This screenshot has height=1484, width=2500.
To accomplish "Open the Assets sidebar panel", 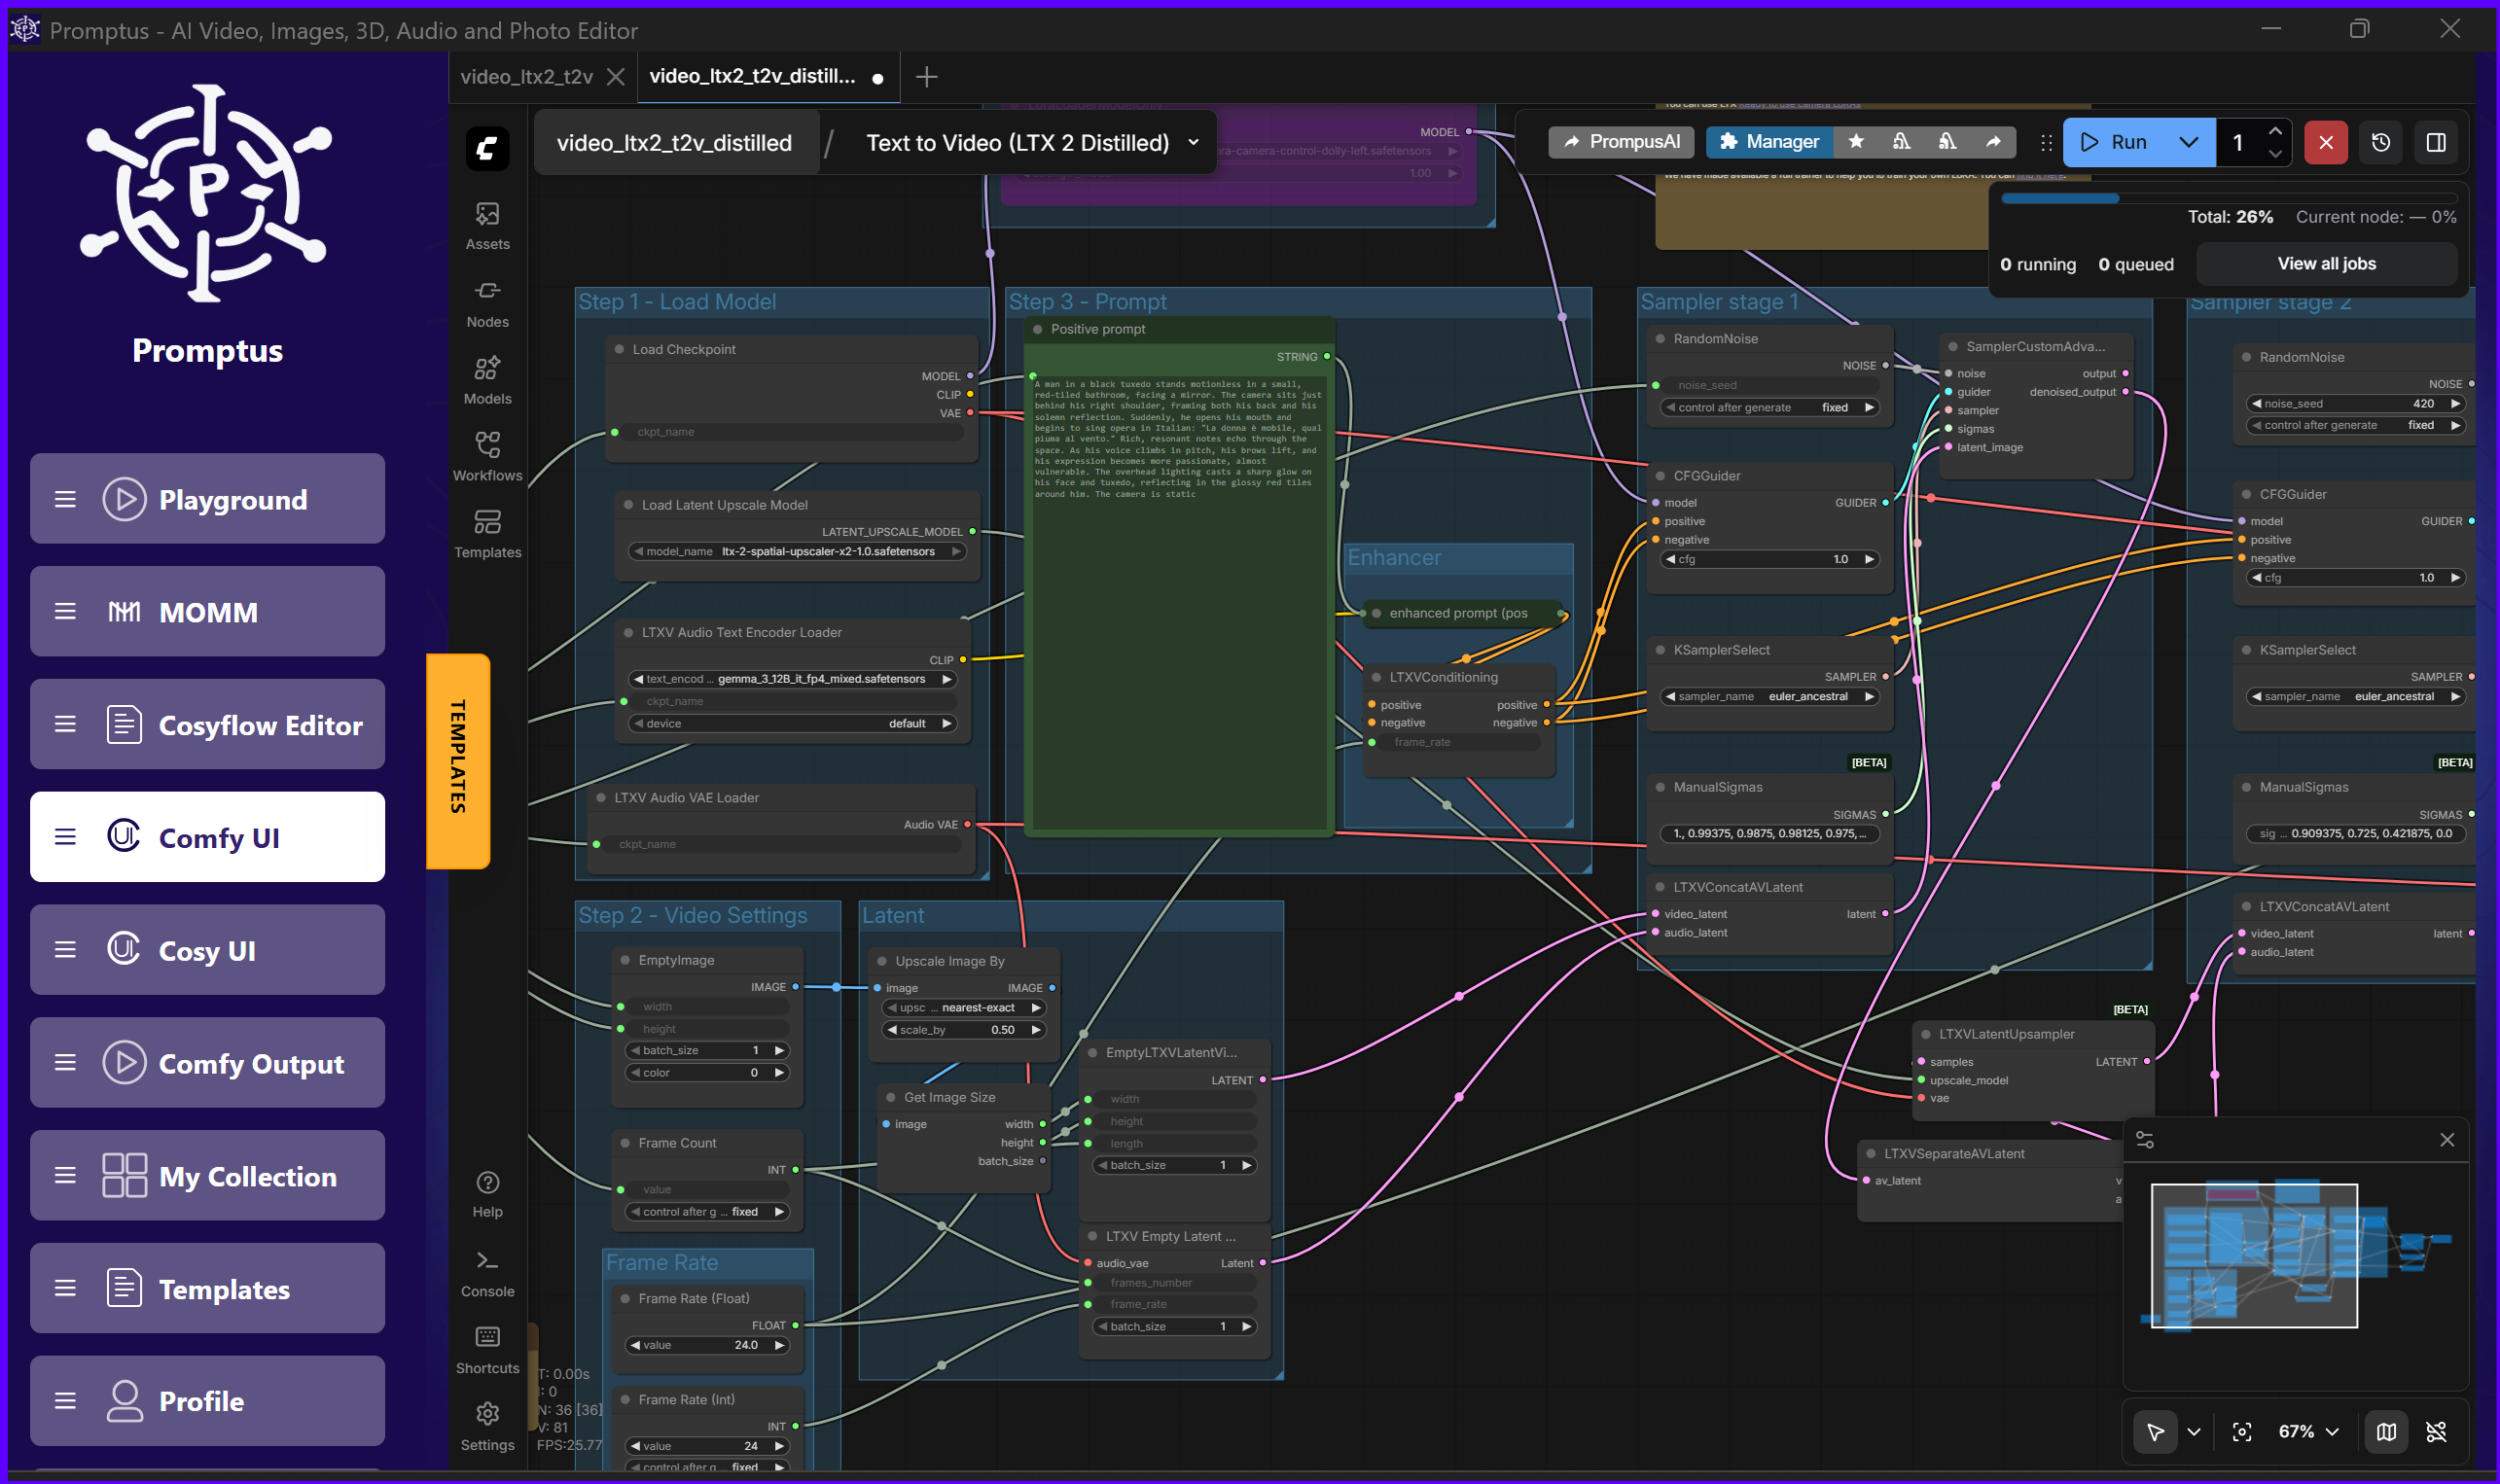I will tap(487, 225).
